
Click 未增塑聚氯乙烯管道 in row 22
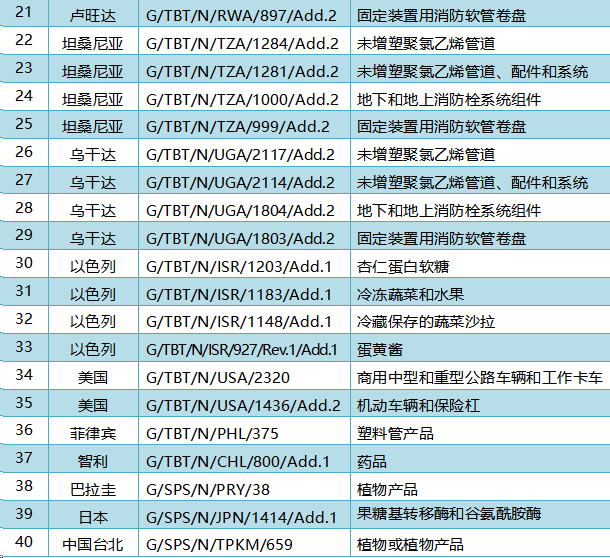point(426,44)
